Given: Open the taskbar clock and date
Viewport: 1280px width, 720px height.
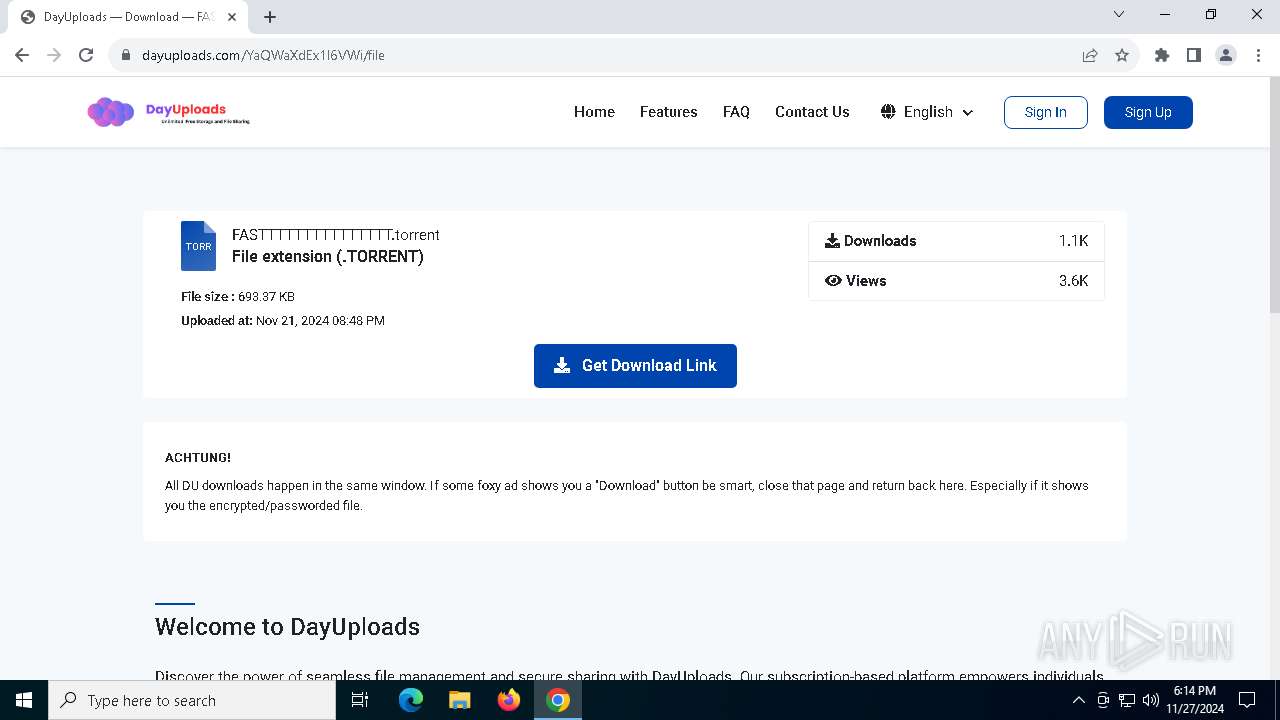Looking at the screenshot, I should tap(1195, 700).
